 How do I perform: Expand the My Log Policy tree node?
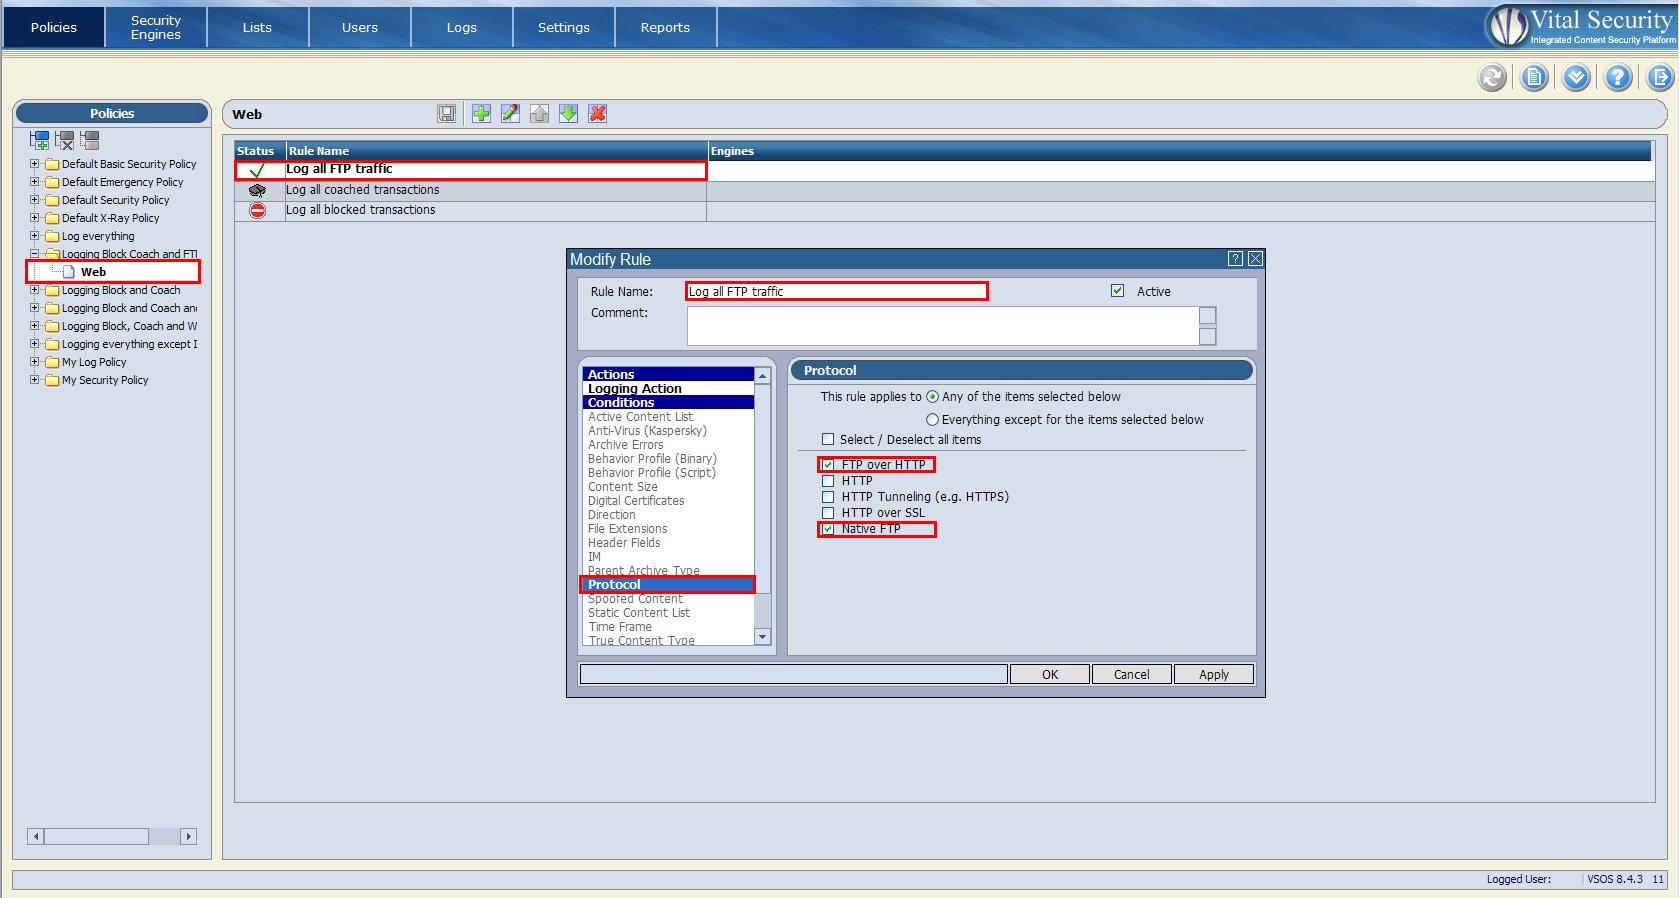coord(35,362)
